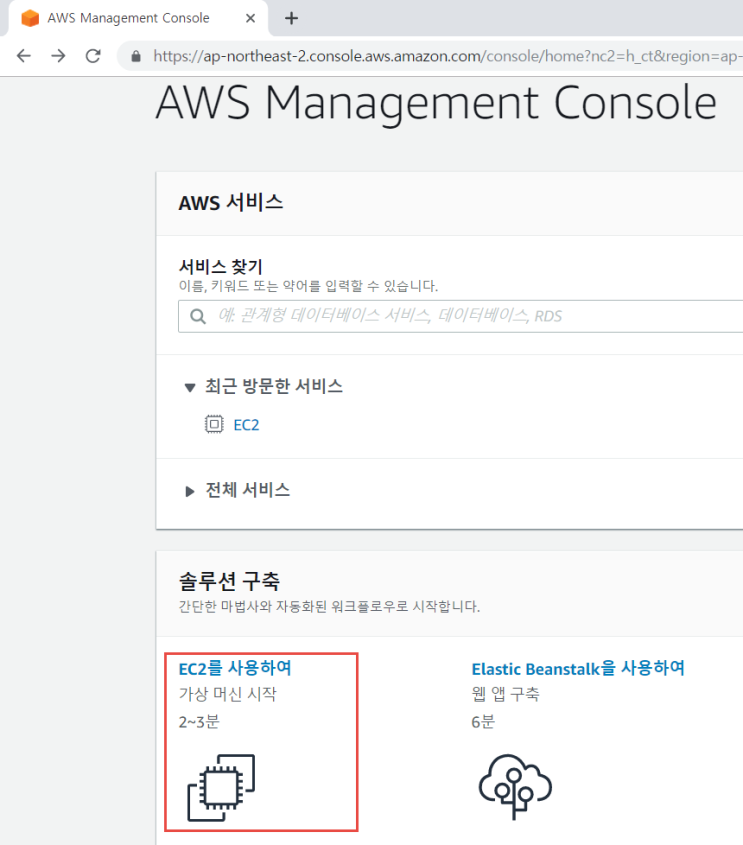Click the Elastic Beanstalk cloud tree icon
Image resolution: width=743 pixels, height=845 pixels.
pyautogui.click(x=515, y=786)
